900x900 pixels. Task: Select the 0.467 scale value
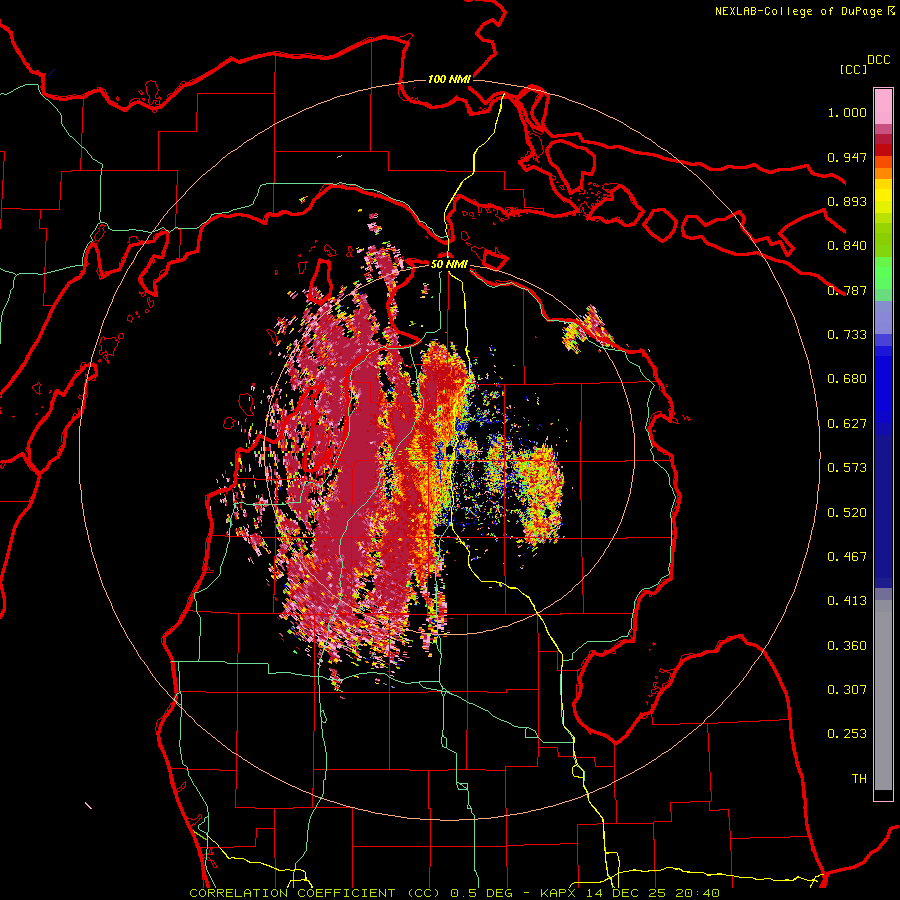(847, 556)
